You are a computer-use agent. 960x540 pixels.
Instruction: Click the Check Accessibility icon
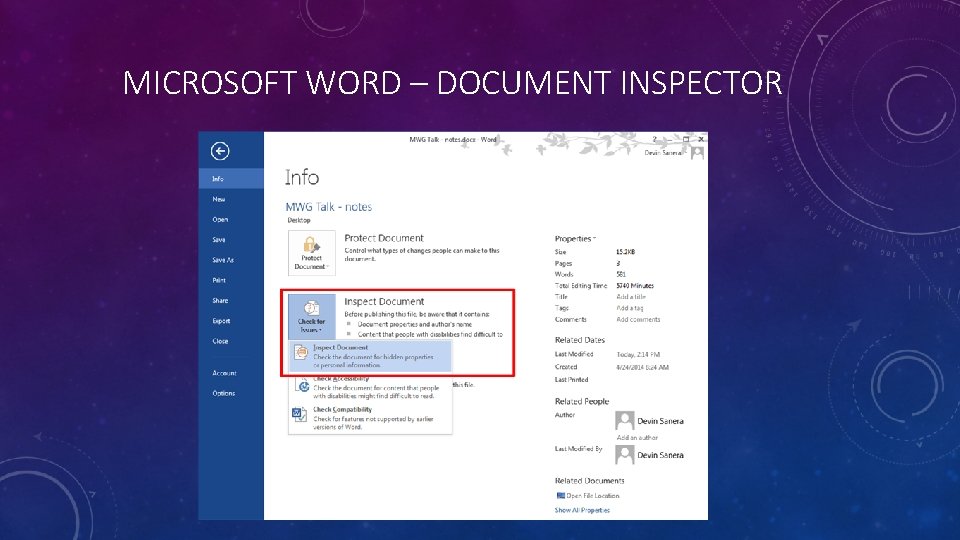tap(302, 384)
